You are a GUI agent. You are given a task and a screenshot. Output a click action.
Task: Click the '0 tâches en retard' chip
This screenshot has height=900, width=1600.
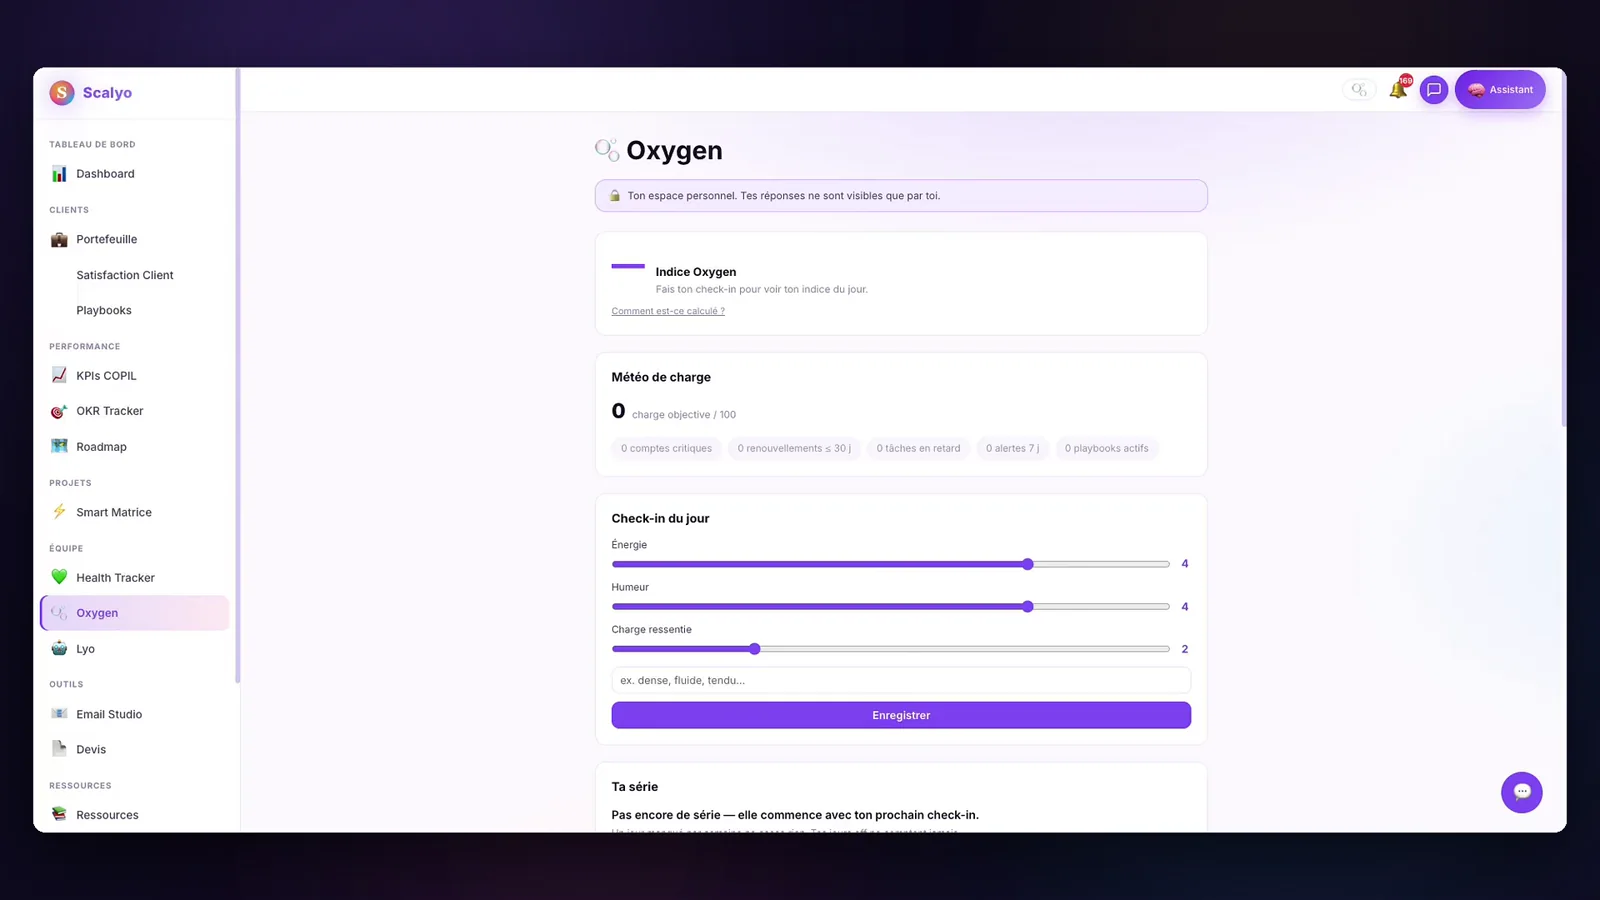[918, 449]
